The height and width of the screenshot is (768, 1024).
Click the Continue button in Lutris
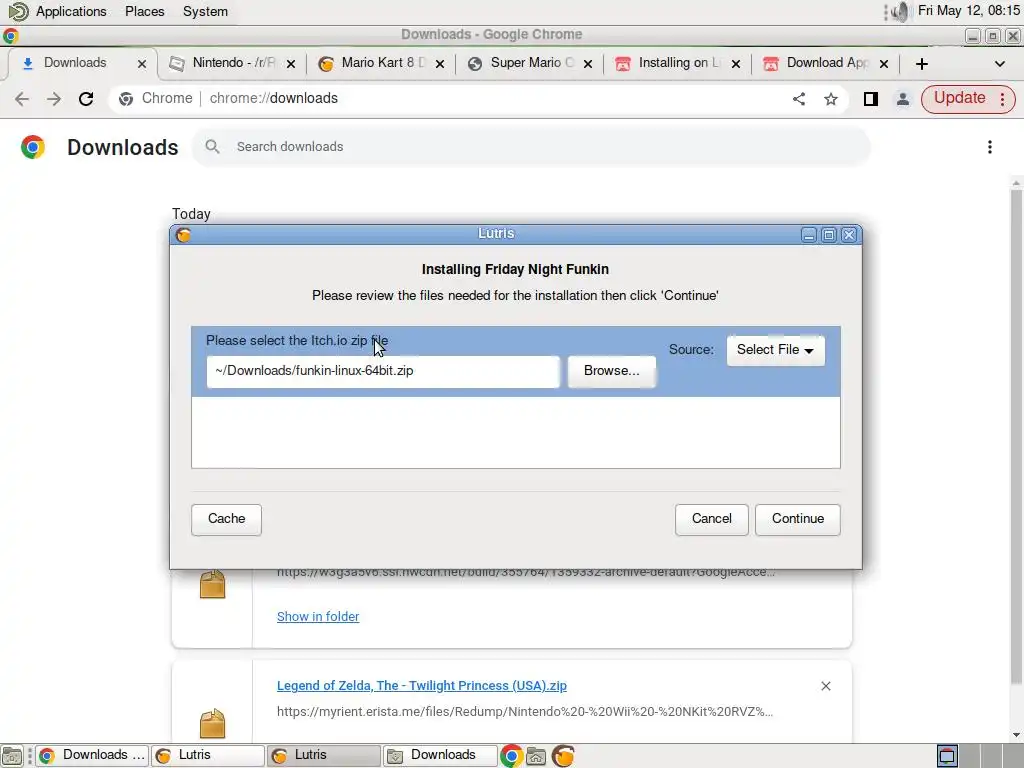[797, 519]
